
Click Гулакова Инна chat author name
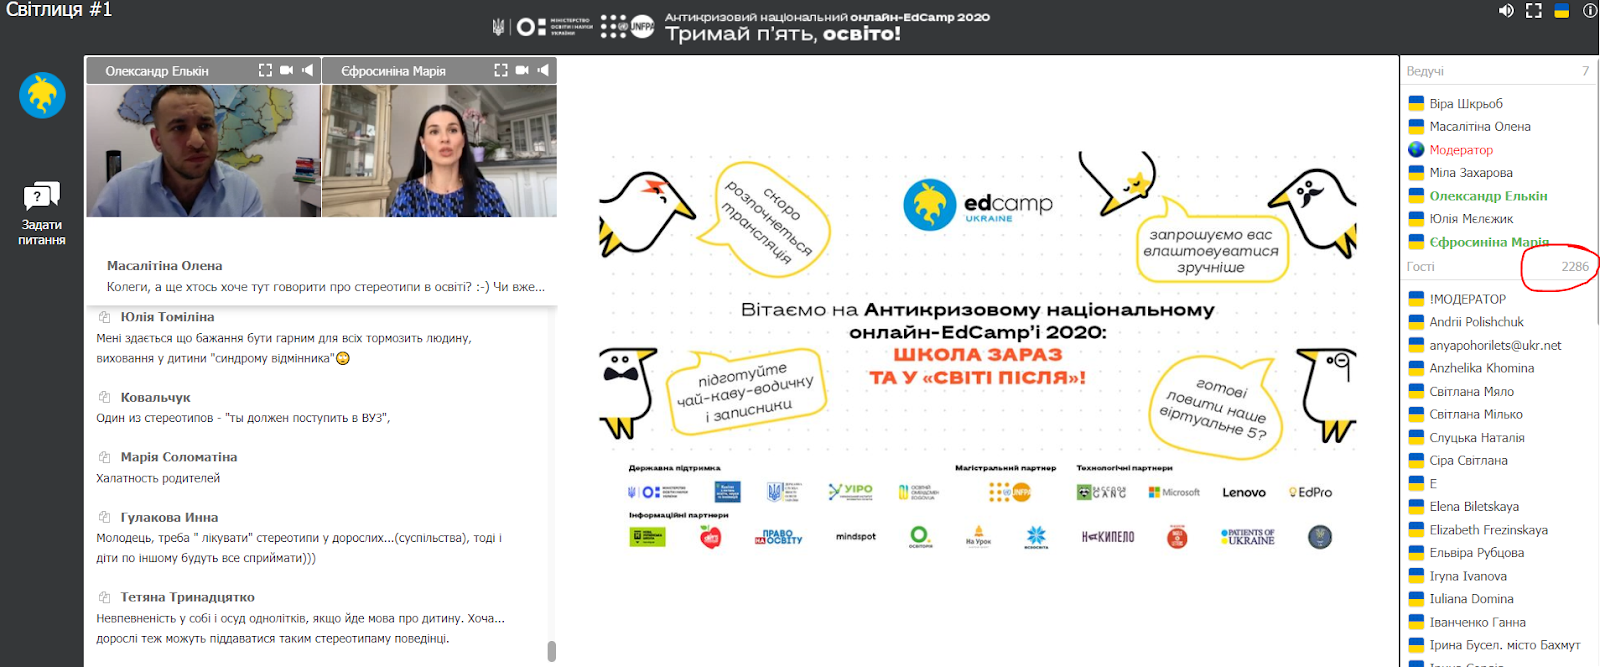(x=169, y=517)
